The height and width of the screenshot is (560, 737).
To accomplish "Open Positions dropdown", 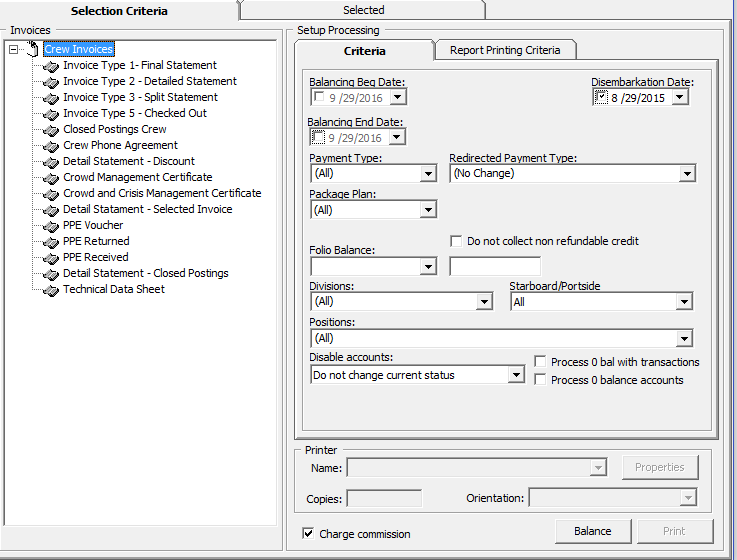I will (684, 338).
